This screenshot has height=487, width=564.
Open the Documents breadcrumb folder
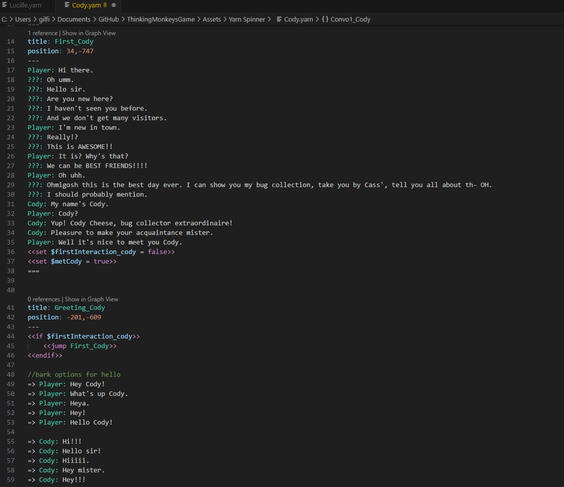[74, 19]
